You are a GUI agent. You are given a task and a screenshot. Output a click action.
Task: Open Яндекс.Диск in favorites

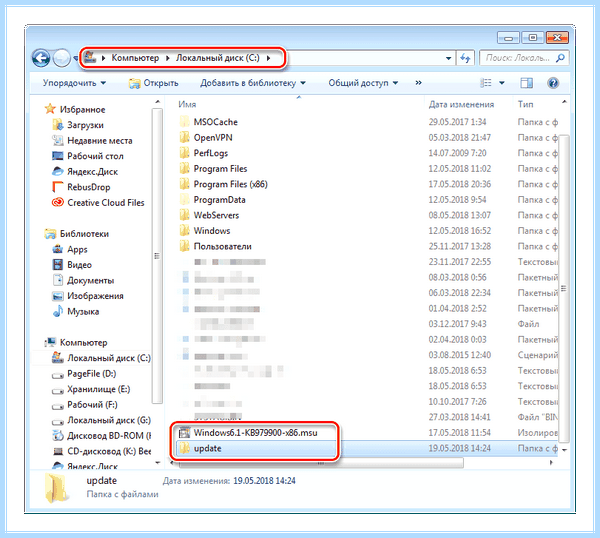[x=92, y=172]
